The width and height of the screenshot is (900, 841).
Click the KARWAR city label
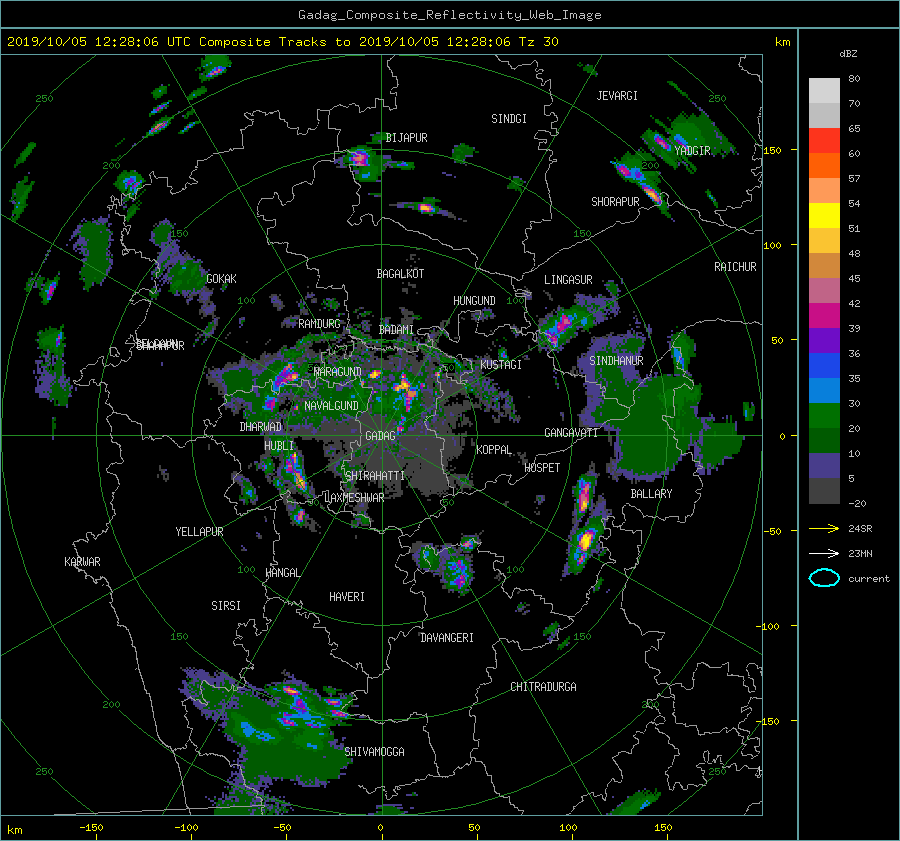82,562
